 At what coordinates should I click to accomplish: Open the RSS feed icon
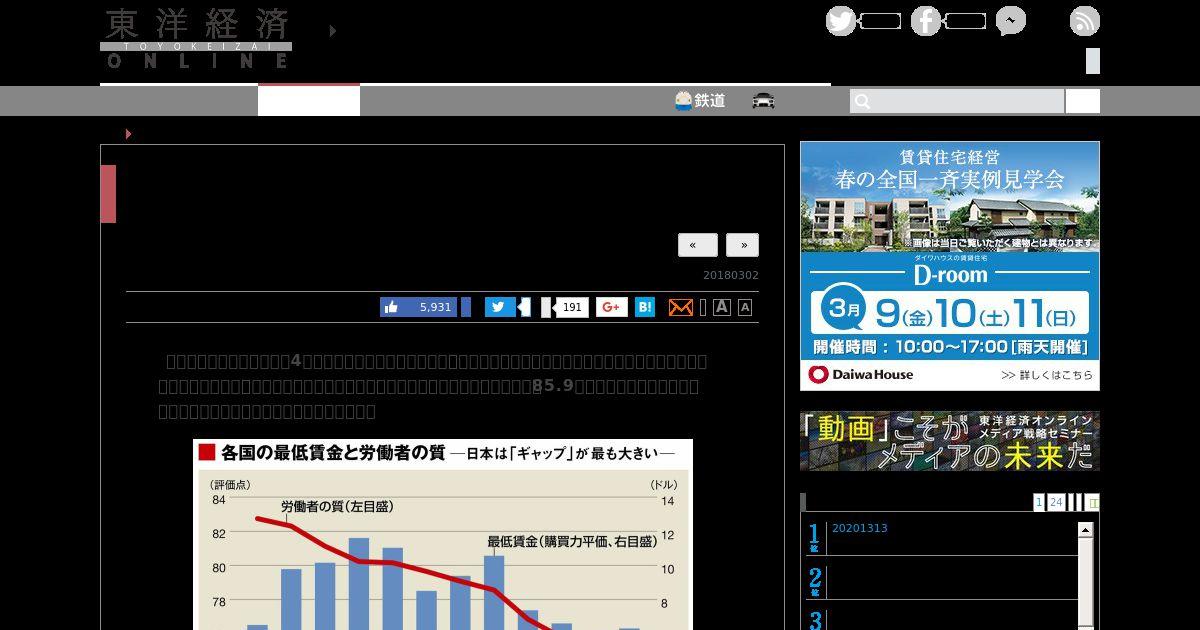click(1085, 21)
